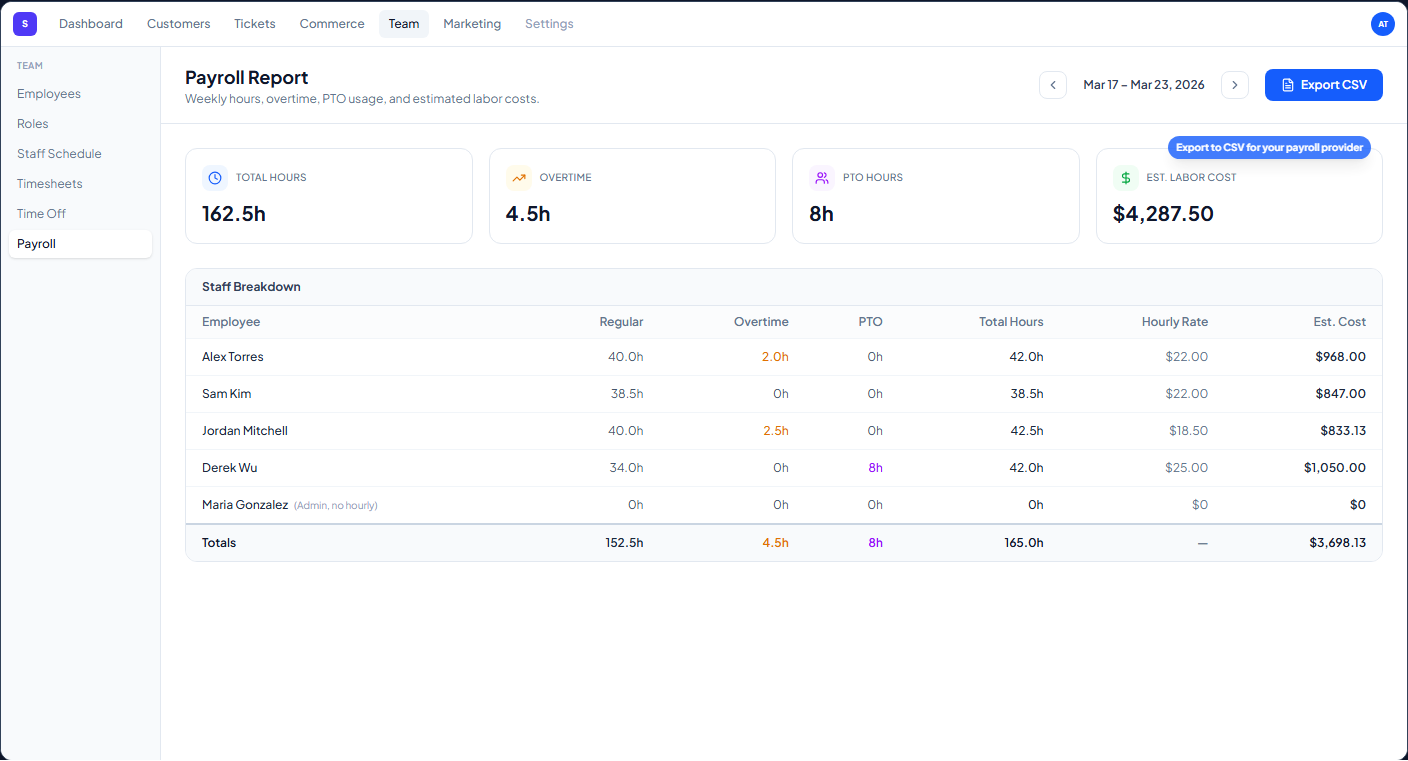Click the 8h value on PTO Hours card
Image resolution: width=1408 pixels, height=761 pixels.
821,214
